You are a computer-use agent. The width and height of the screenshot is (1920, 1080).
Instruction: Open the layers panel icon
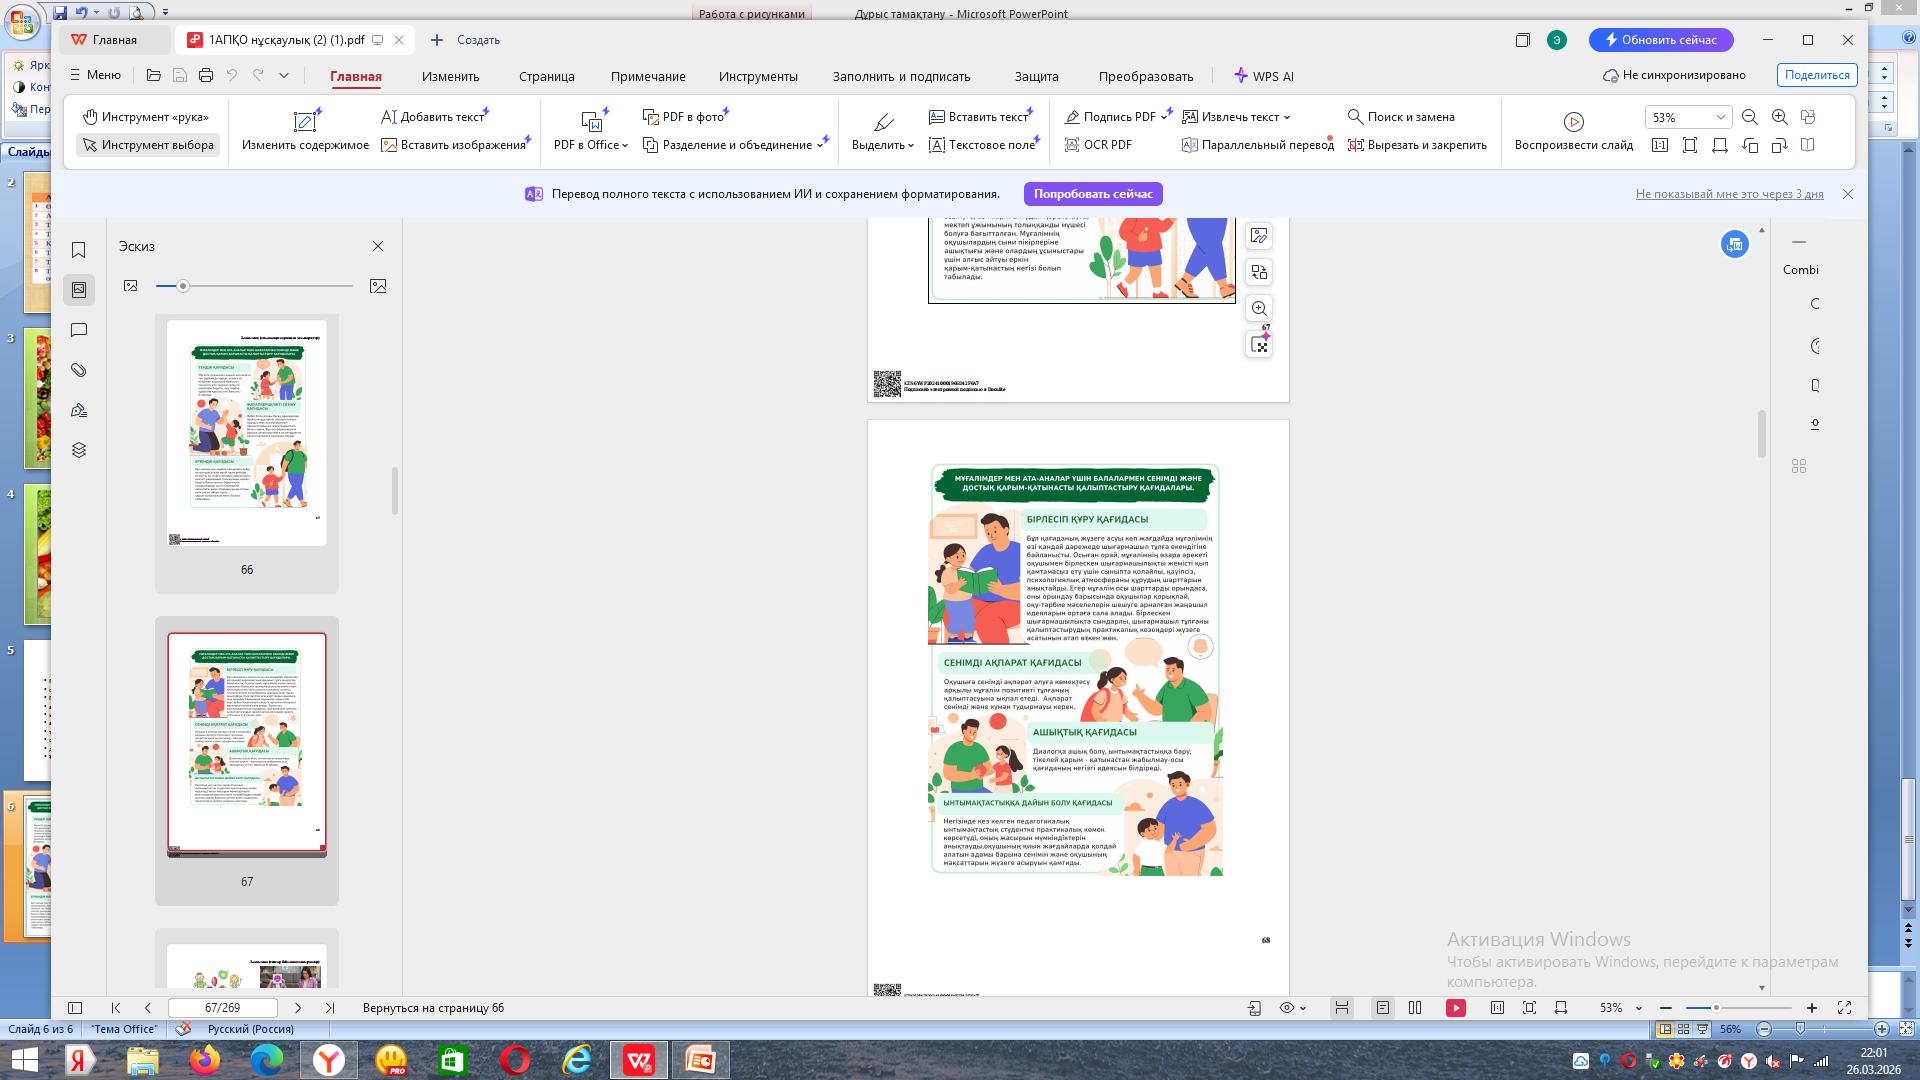79,450
